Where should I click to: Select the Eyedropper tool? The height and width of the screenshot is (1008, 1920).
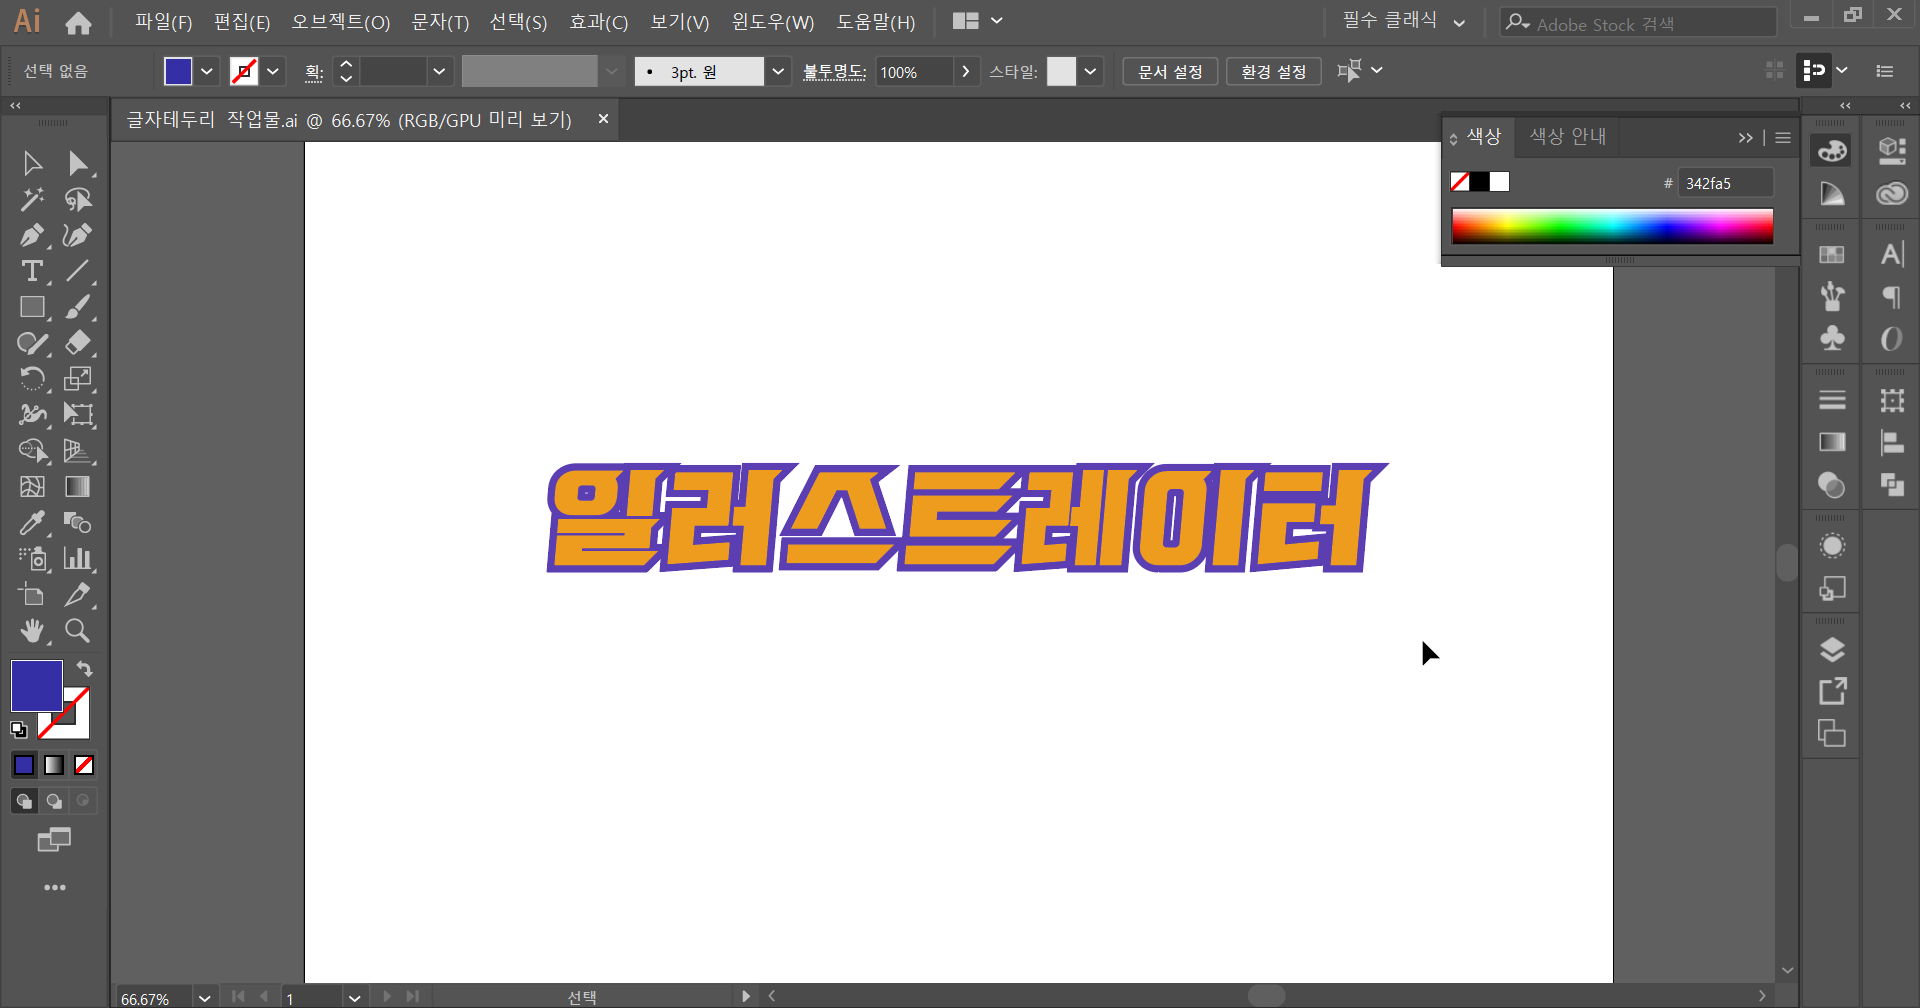click(x=32, y=523)
